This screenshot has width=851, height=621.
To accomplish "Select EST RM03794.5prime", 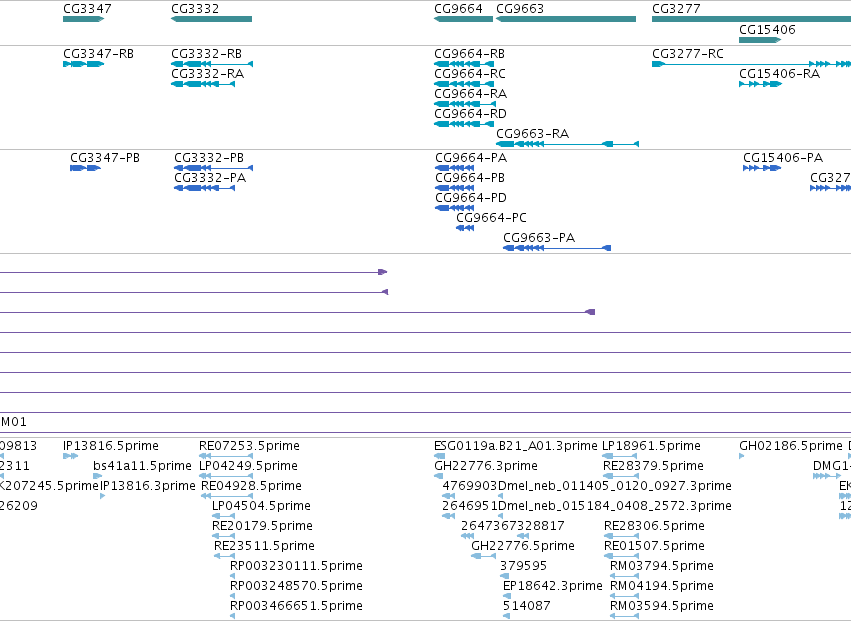I will pyautogui.click(x=624, y=576).
